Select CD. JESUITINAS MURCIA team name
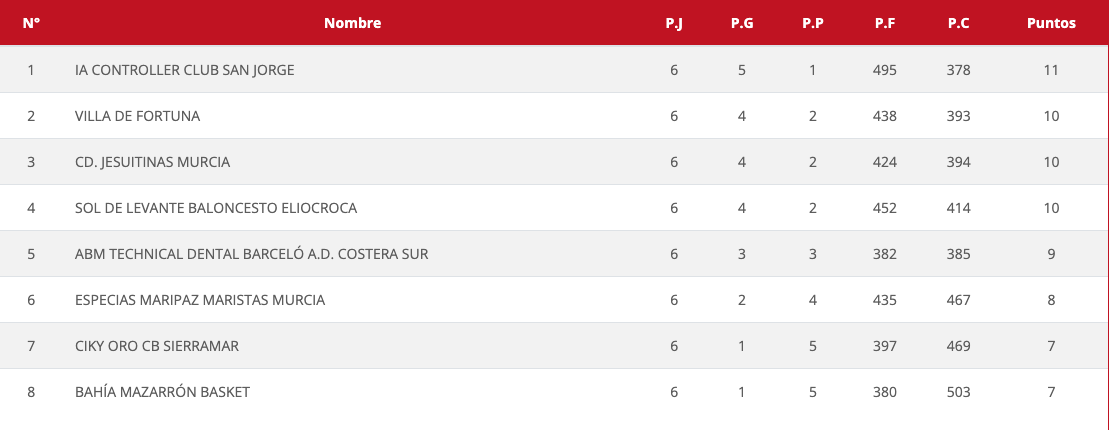The height and width of the screenshot is (430, 1112). pos(152,162)
